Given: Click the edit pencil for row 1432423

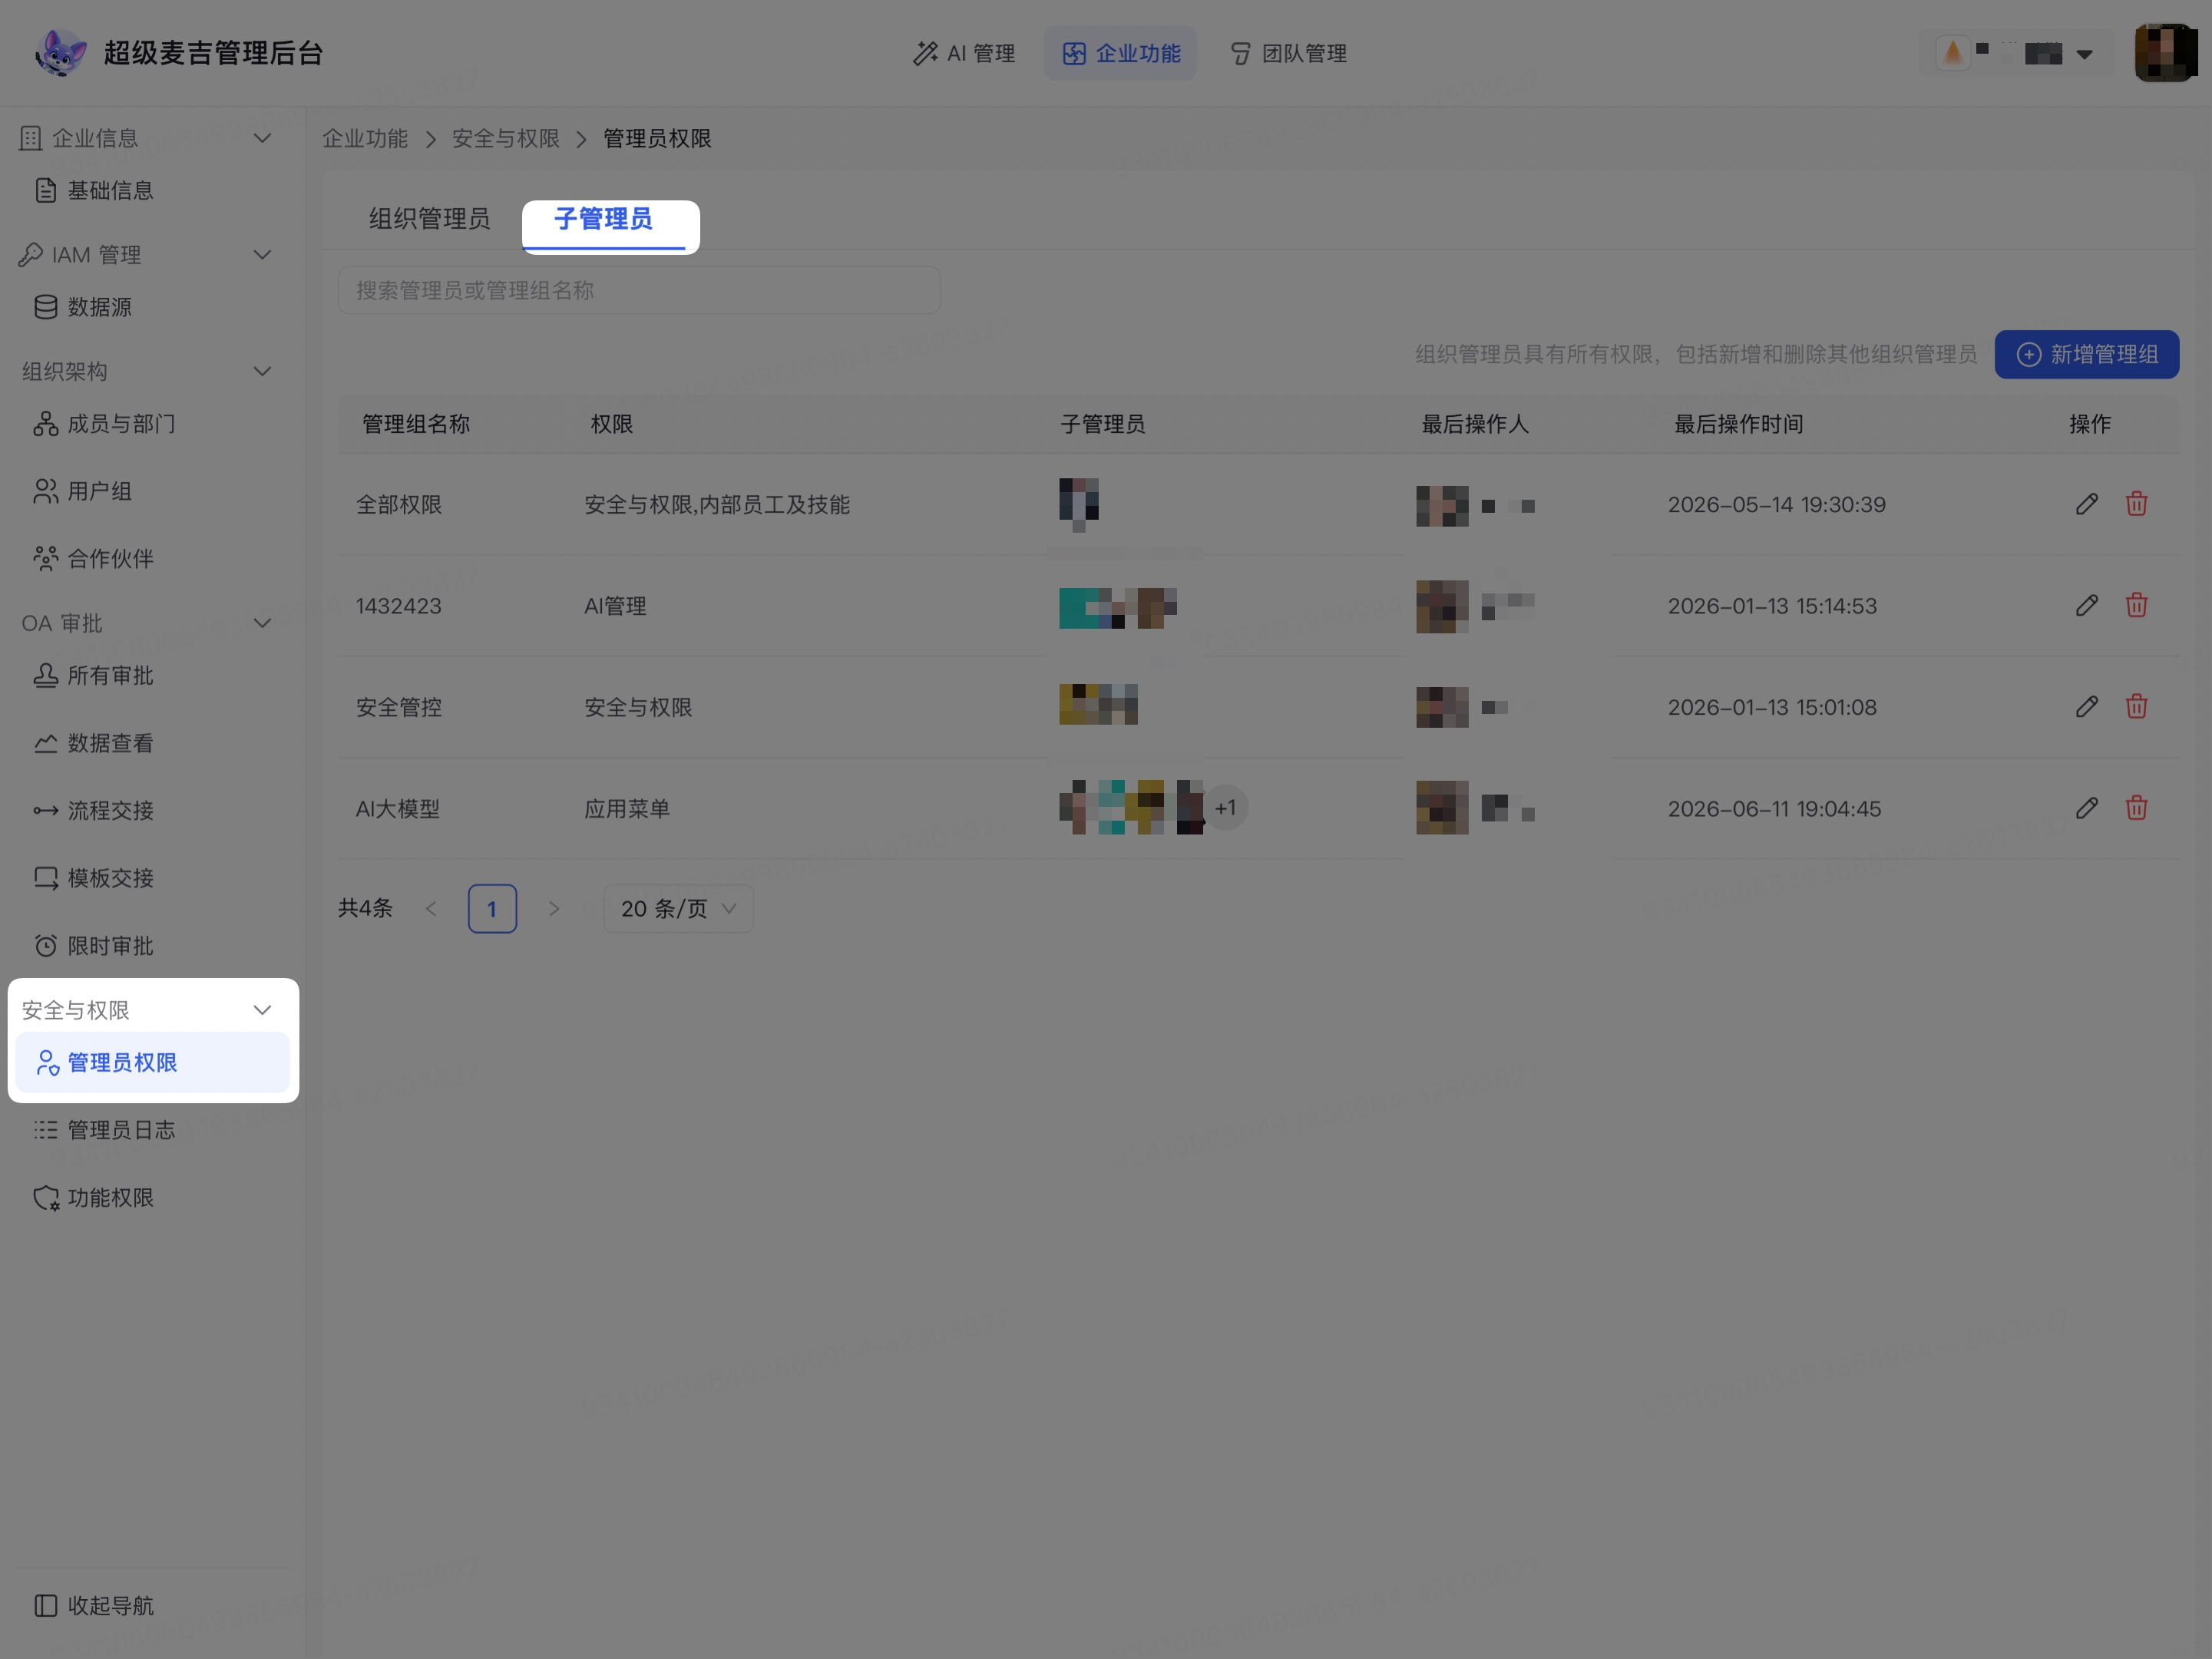Looking at the screenshot, I should [2086, 605].
